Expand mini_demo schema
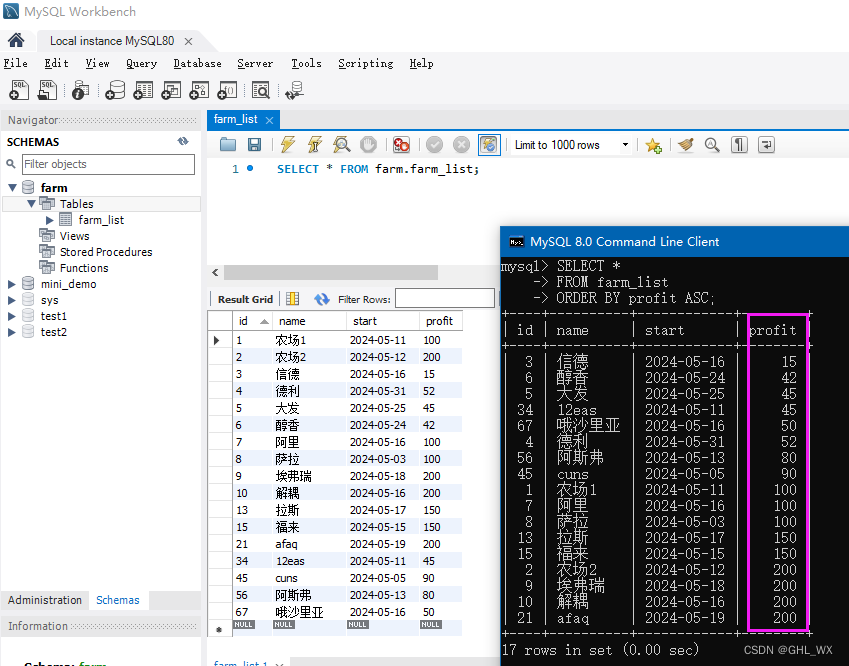This screenshot has width=849, height=666. (x=11, y=284)
